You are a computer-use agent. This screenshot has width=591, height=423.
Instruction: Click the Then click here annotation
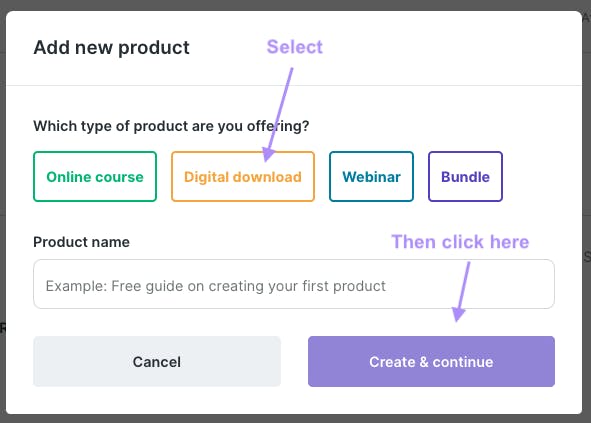click(460, 242)
